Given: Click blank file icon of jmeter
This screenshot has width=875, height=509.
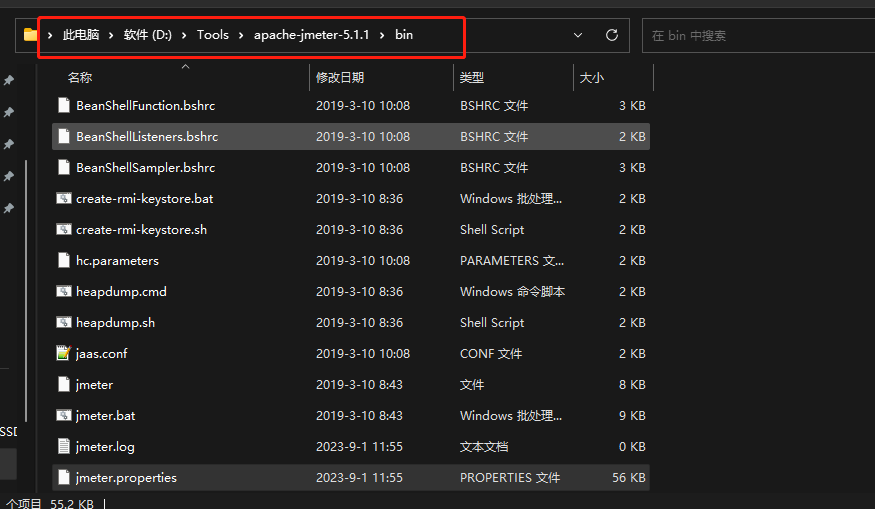Looking at the screenshot, I should coord(64,385).
